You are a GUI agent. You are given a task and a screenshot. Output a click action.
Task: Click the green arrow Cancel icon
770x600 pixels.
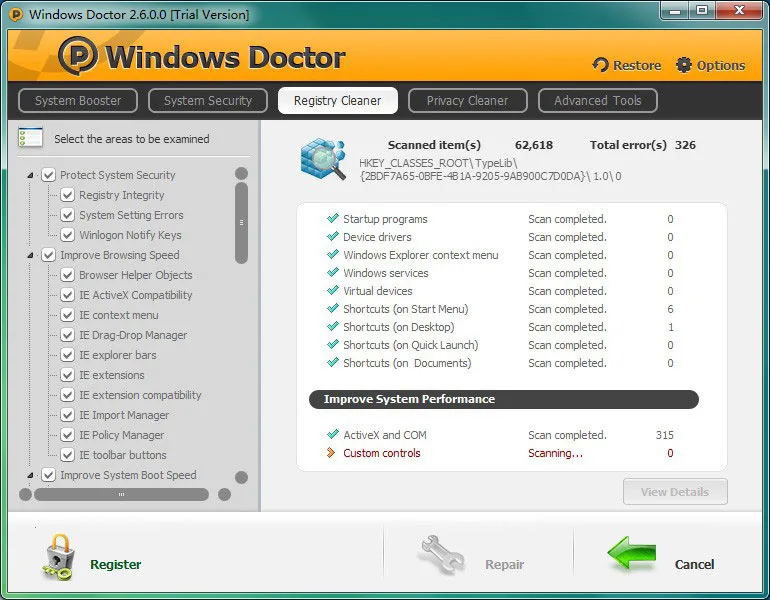click(x=632, y=553)
